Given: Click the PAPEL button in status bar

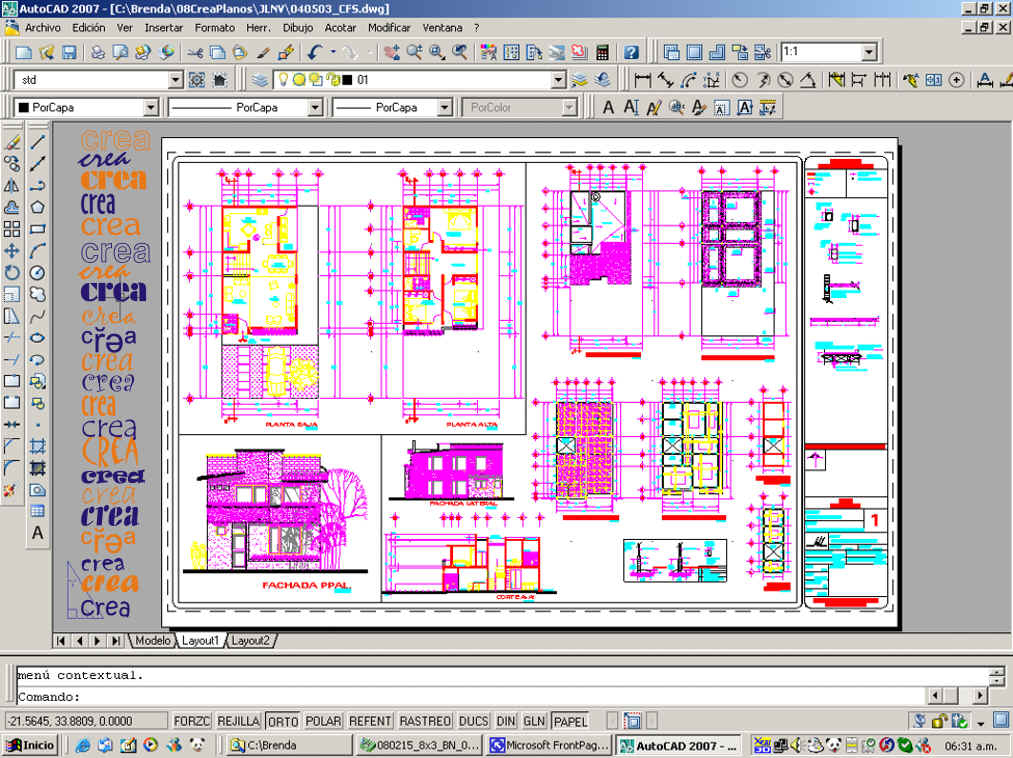Looking at the screenshot, I should click(571, 721).
